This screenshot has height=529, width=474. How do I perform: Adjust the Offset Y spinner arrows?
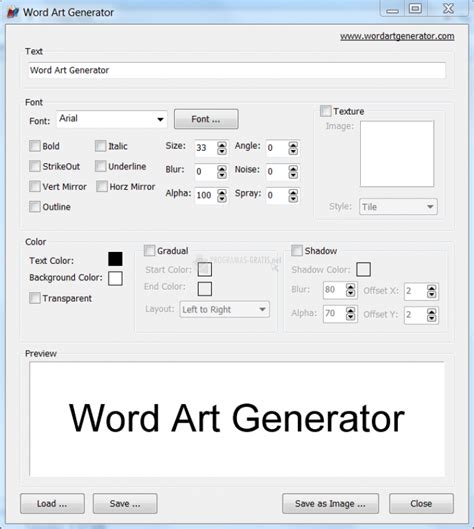(x=431, y=315)
